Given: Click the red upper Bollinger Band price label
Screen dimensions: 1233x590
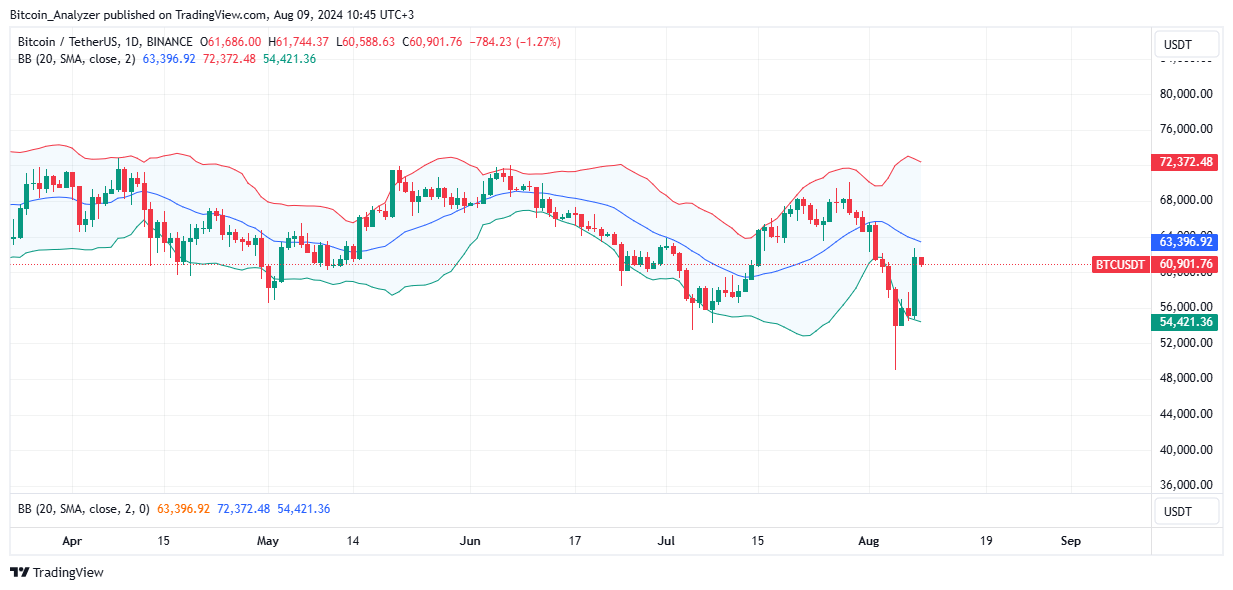Looking at the screenshot, I should (x=1184, y=161).
